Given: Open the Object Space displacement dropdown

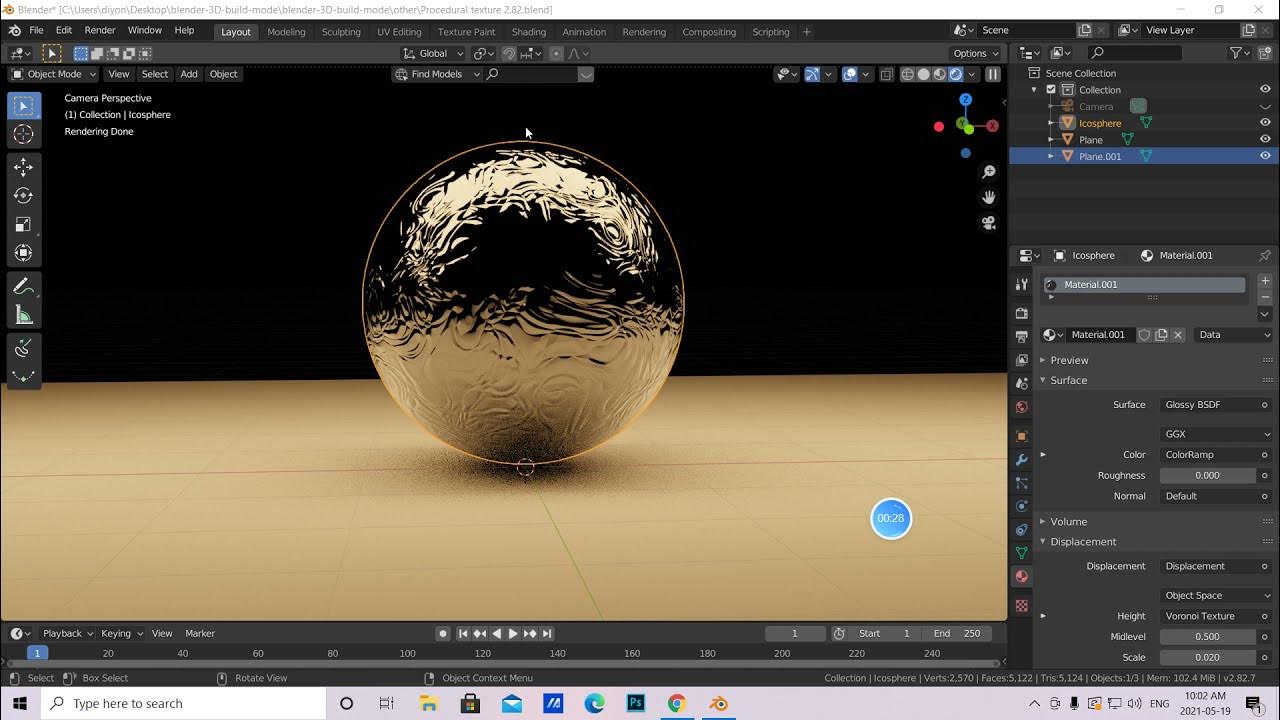Looking at the screenshot, I should tap(1217, 595).
